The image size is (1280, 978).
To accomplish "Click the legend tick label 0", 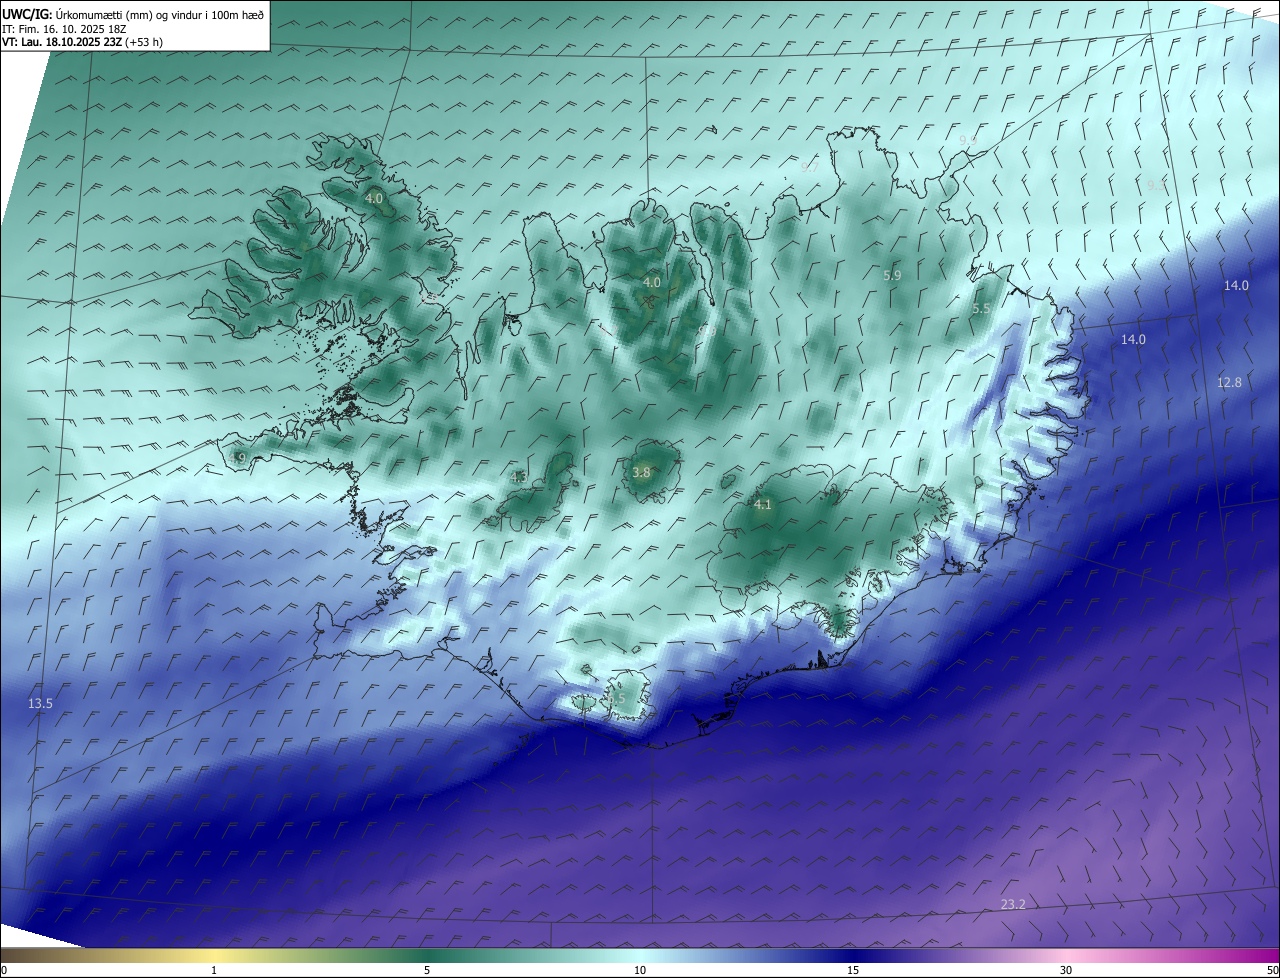I will [x=4, y=970].
